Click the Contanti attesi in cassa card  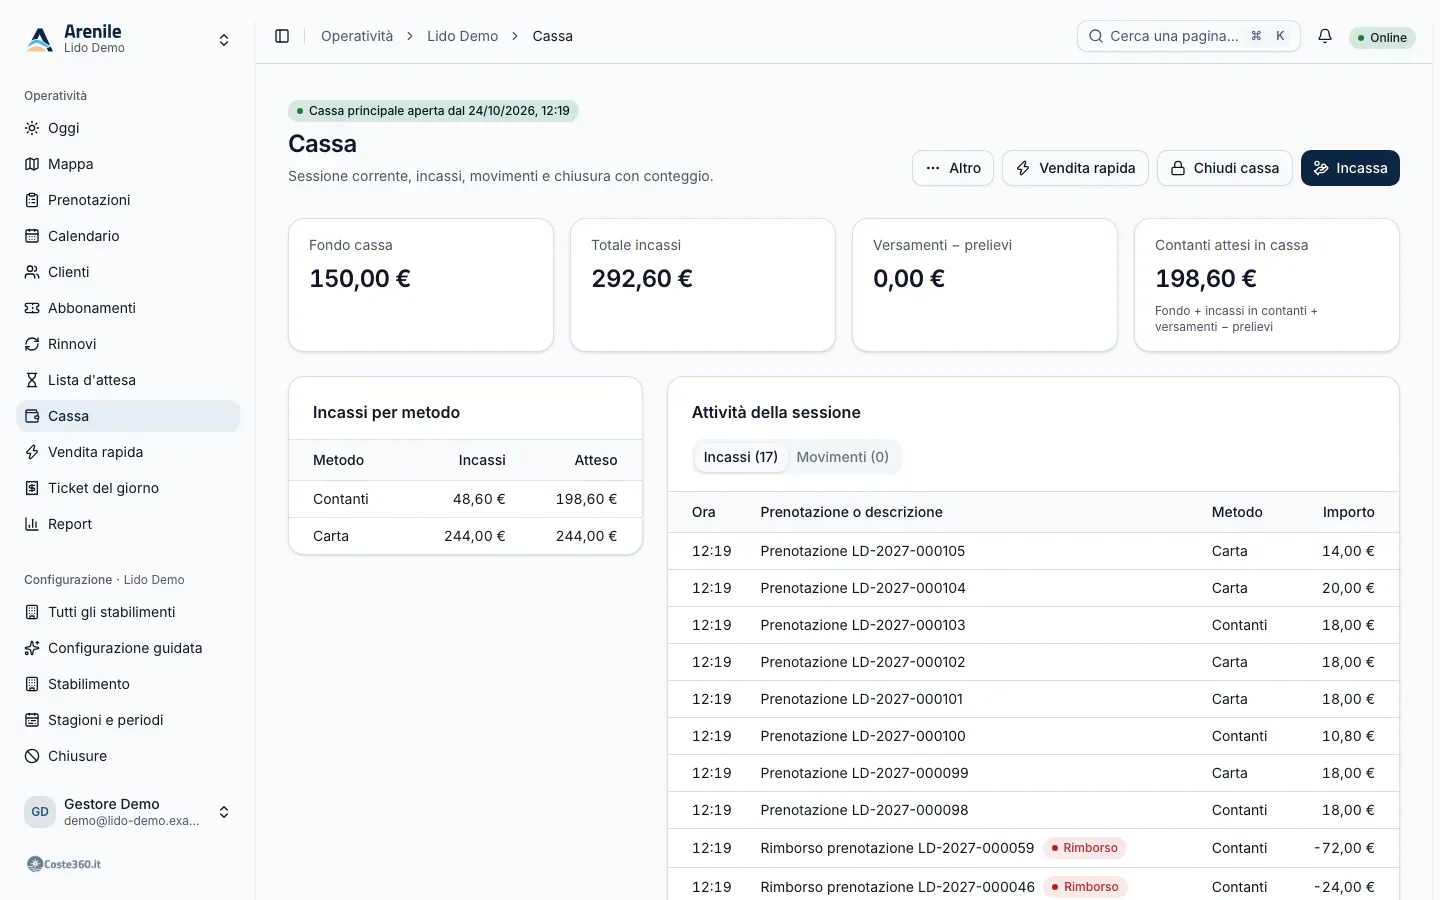(x=1267, y=285)
